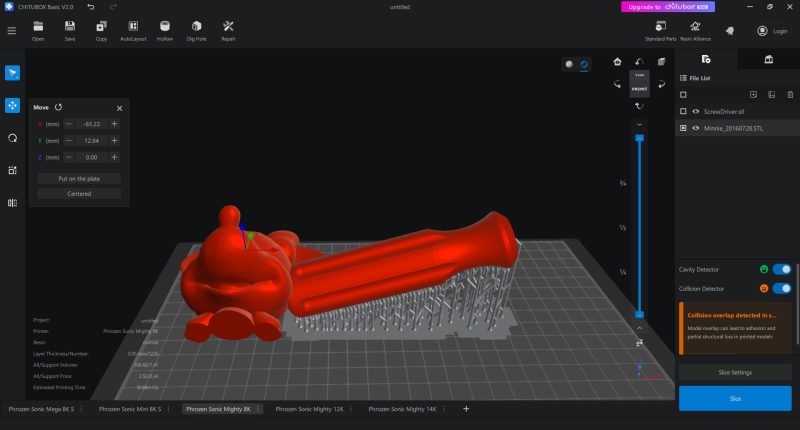Click the Save toolbar icon

click(x=70, y=31)
